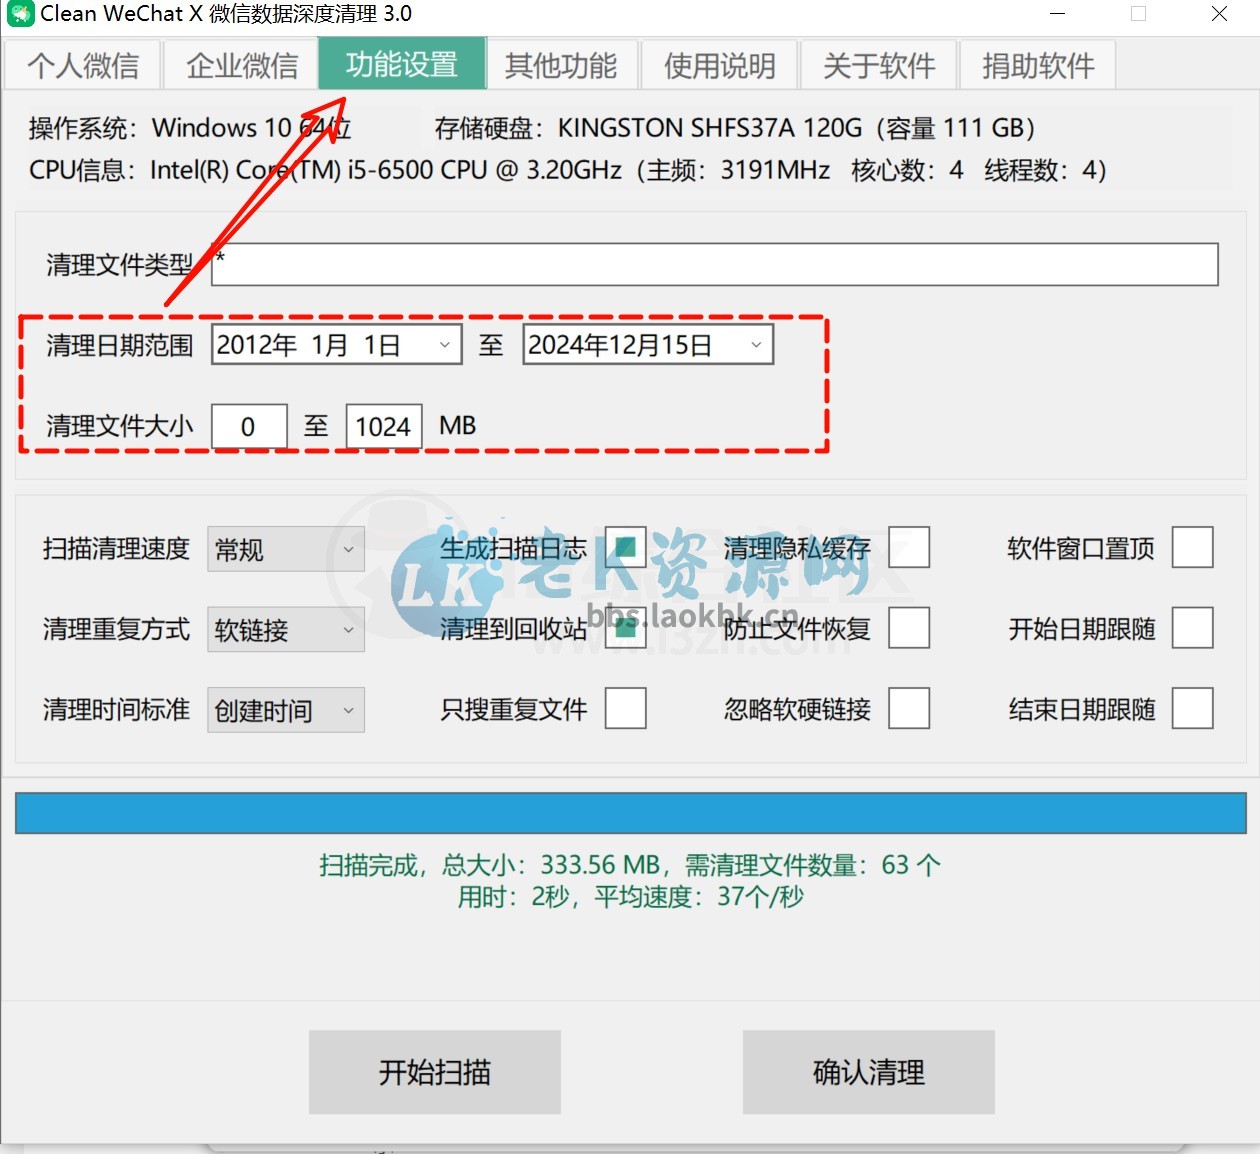Open the 使用说明 tab
This screenshot has width=1260, height=1154.
click(x=720, y=66)
